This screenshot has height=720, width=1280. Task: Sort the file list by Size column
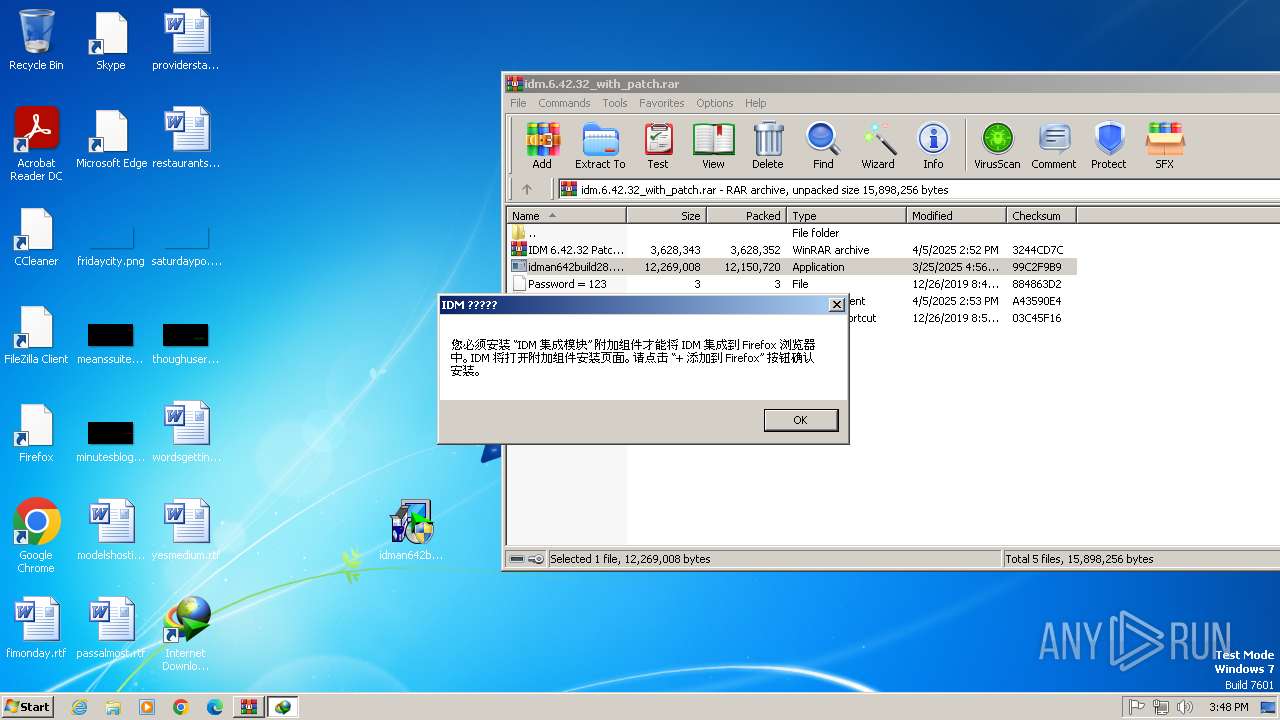(x=666, y=216)
